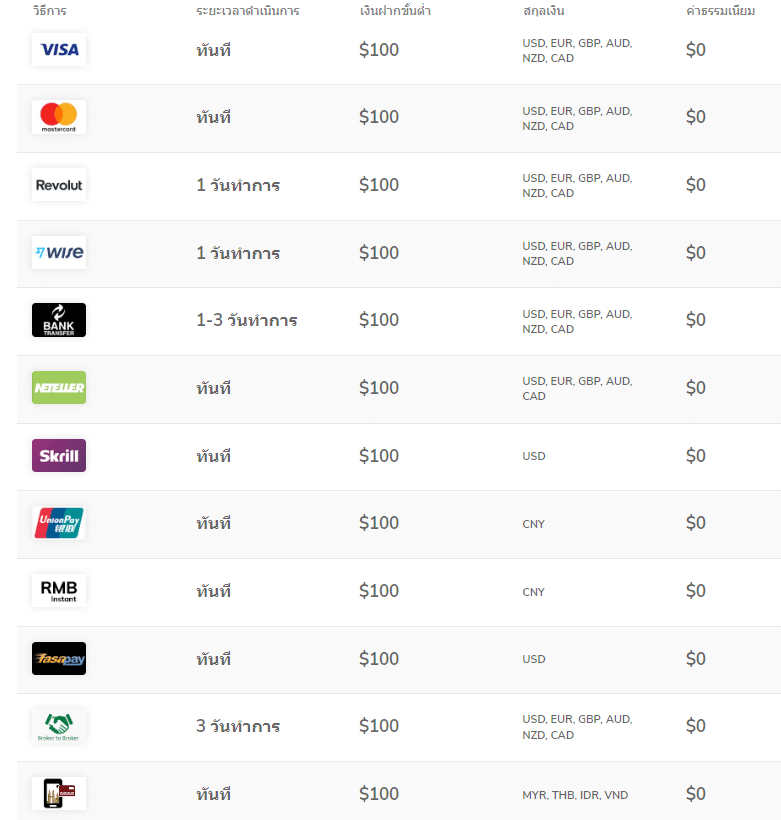Click the 1-3 วันทำการ processing time text
Screen dimensions: 781x820
point(246,320)
